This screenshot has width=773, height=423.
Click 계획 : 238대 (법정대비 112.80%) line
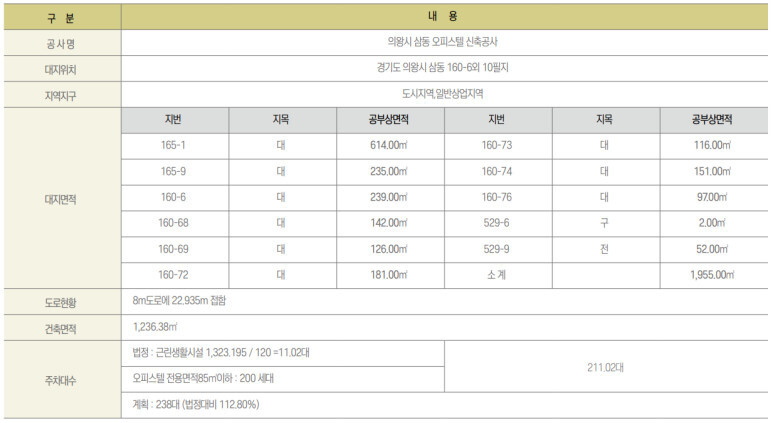tap(196, 405)
